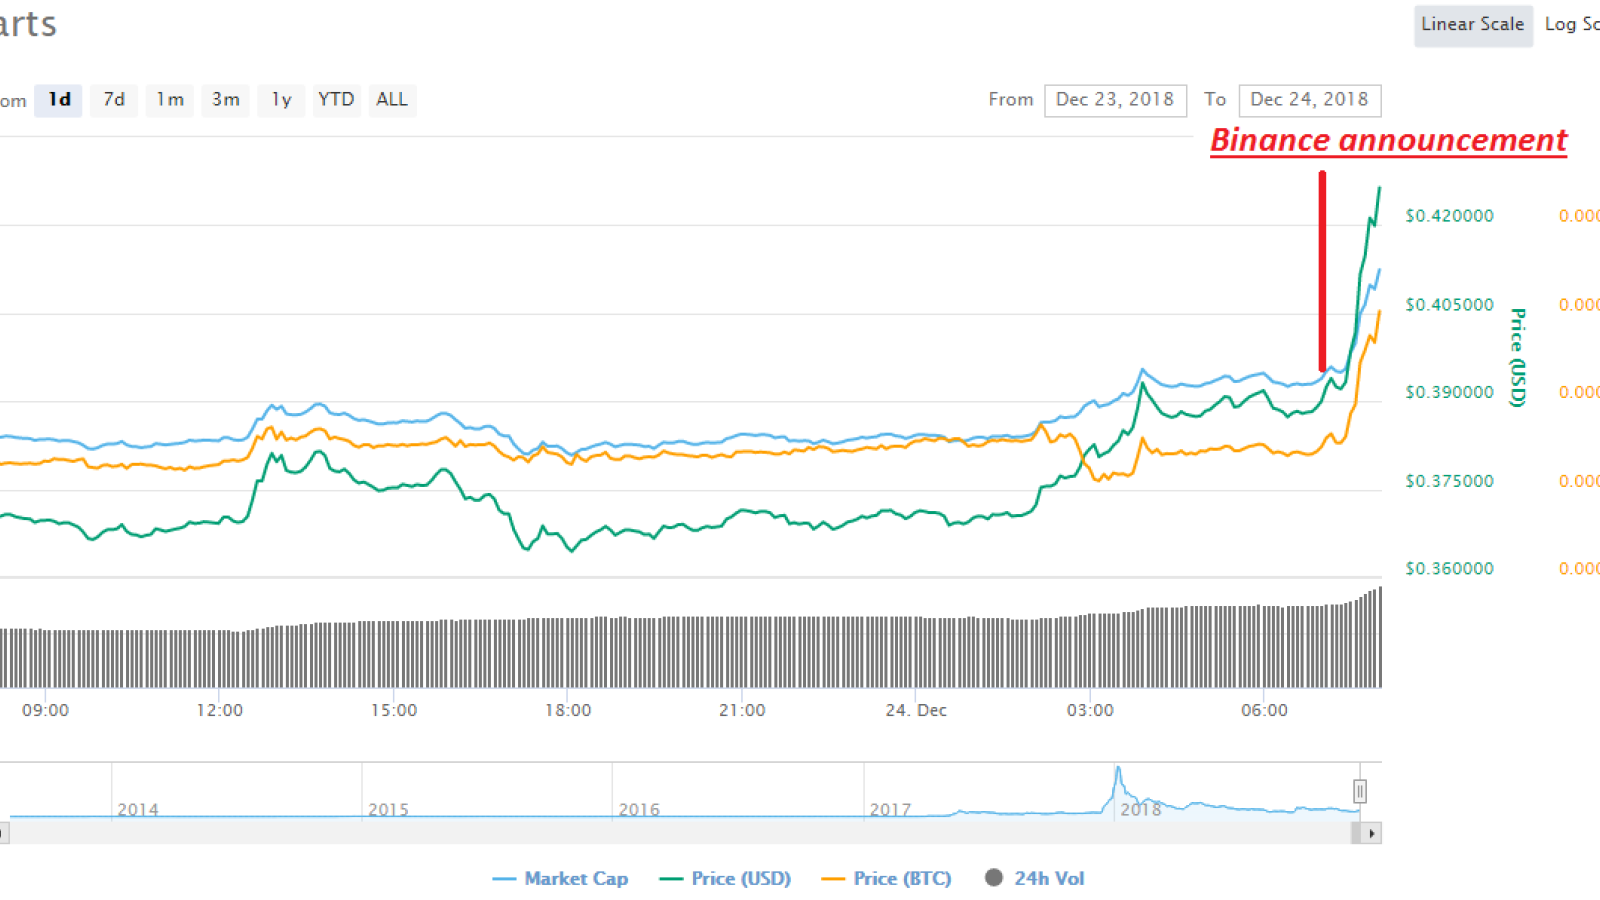Click the 09:00 time axis label
1600x900 pixels.
pyautogui.click(x=46, y=711)
